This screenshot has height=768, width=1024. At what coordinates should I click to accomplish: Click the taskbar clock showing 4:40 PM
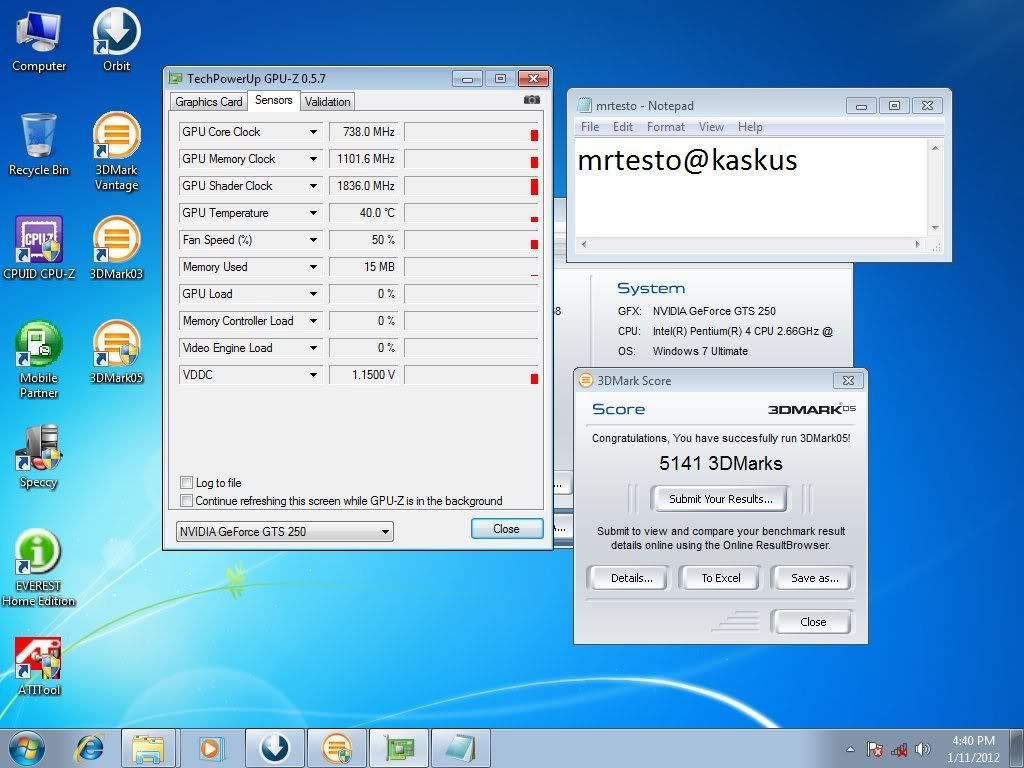click(973, 749)
